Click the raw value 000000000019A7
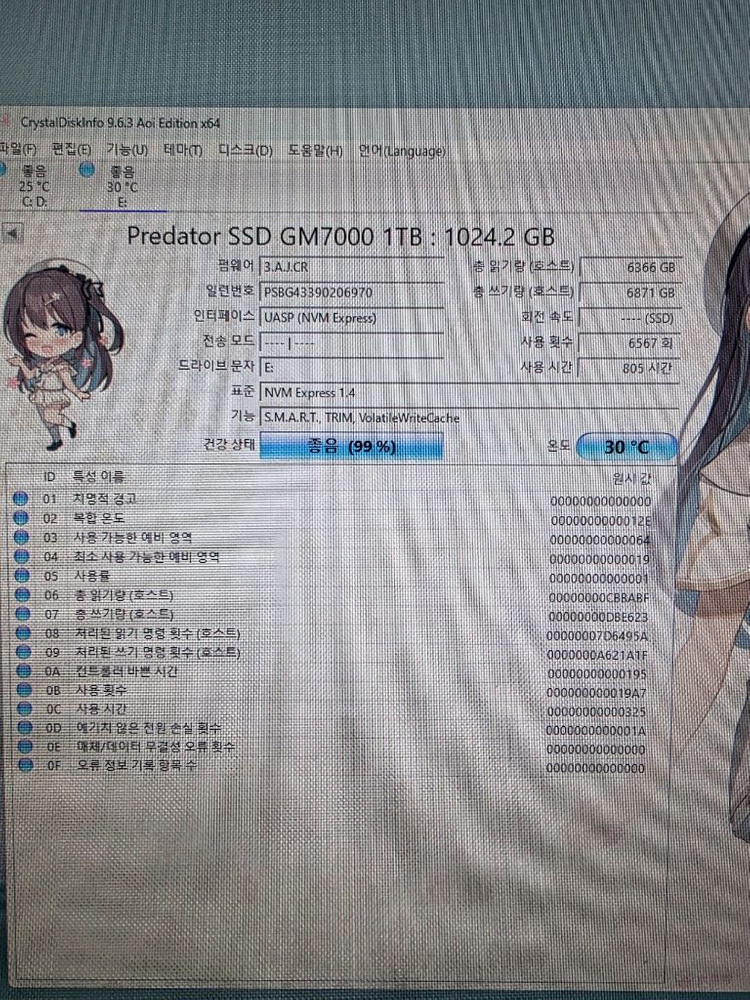This screenshot has height=1000, width=750. click(x=596, y=693)
